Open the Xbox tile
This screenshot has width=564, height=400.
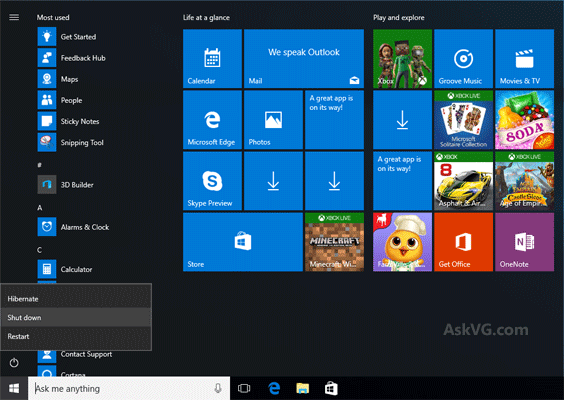(402, 59)
